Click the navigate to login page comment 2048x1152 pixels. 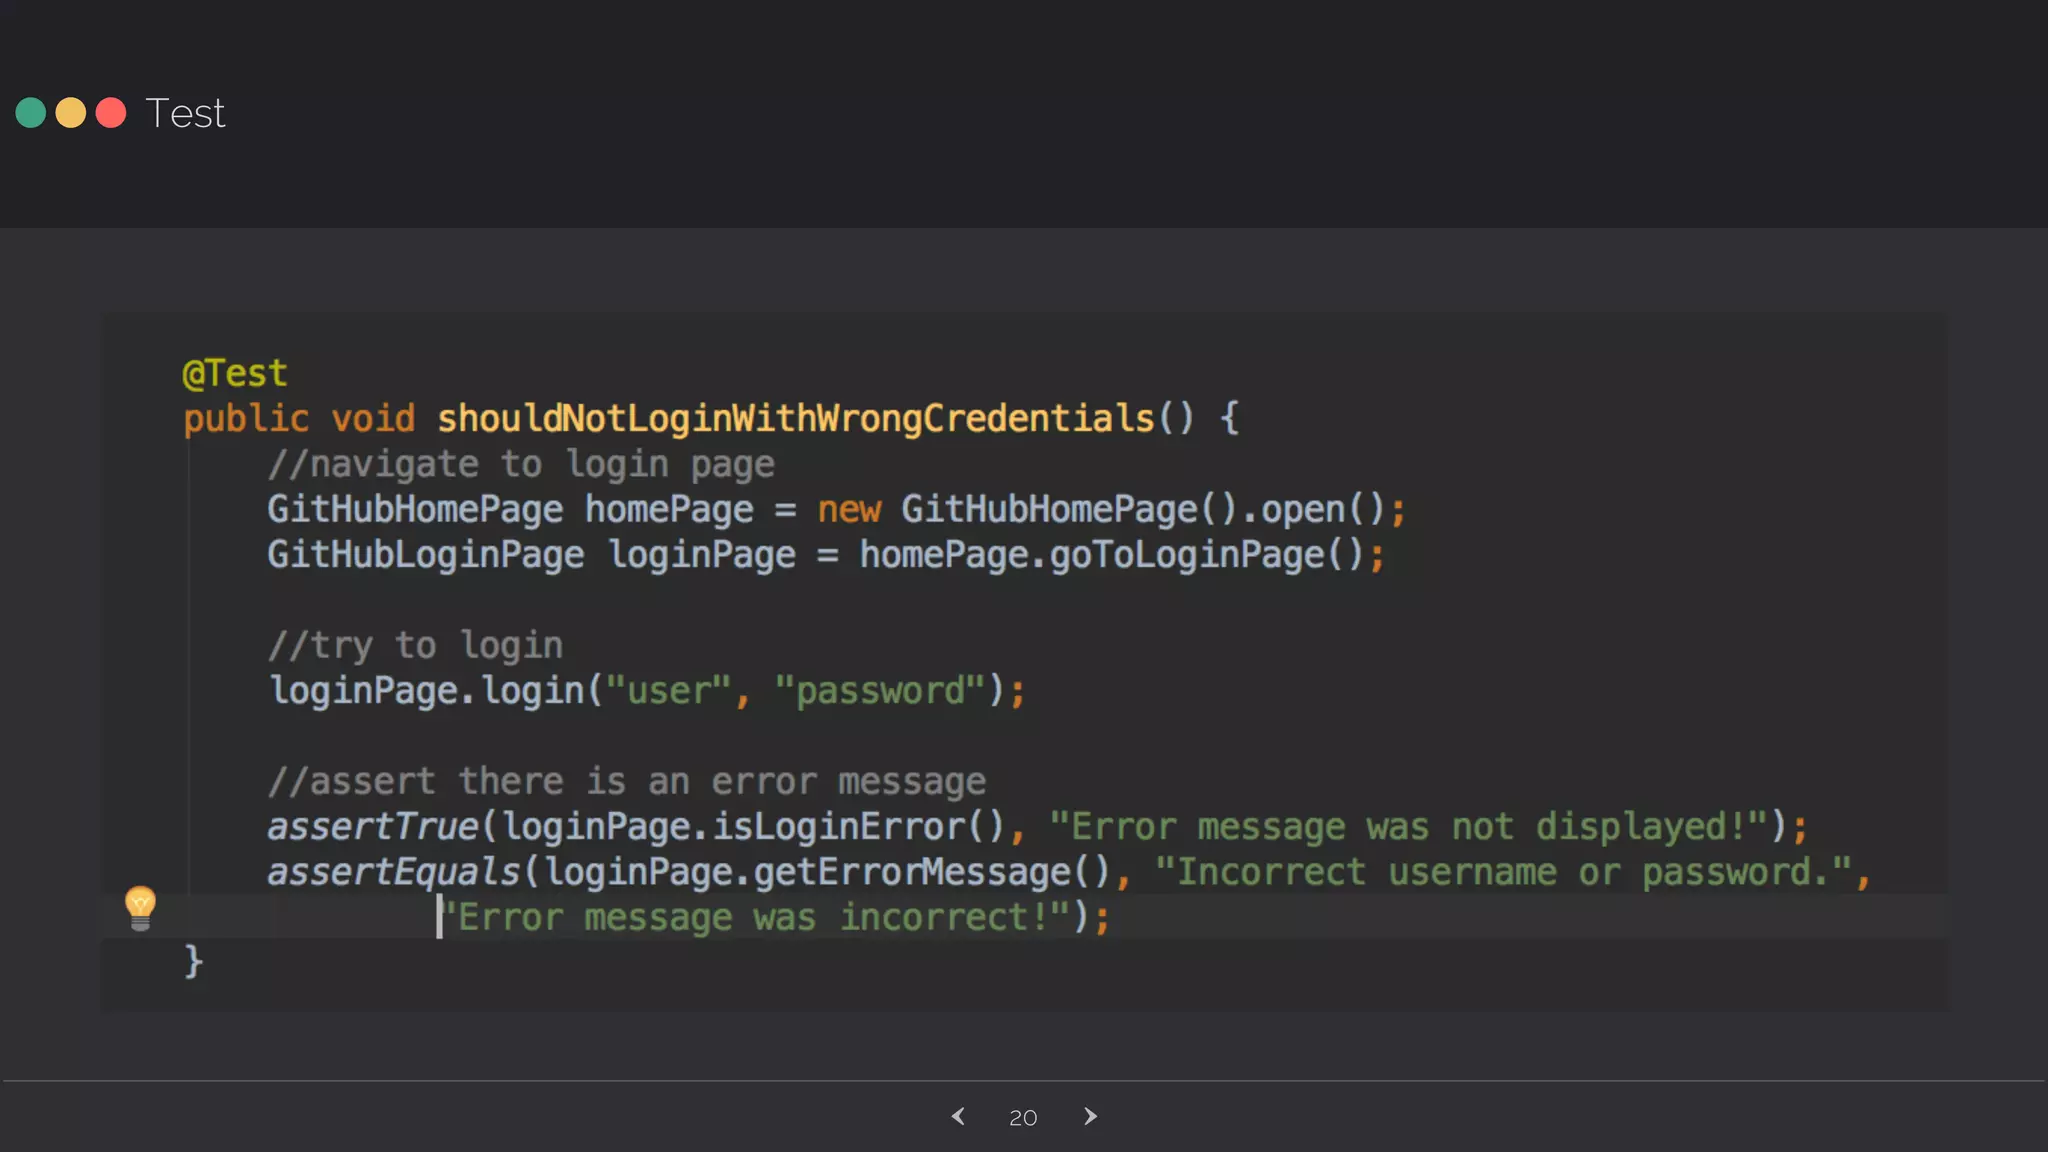(521, 464)
